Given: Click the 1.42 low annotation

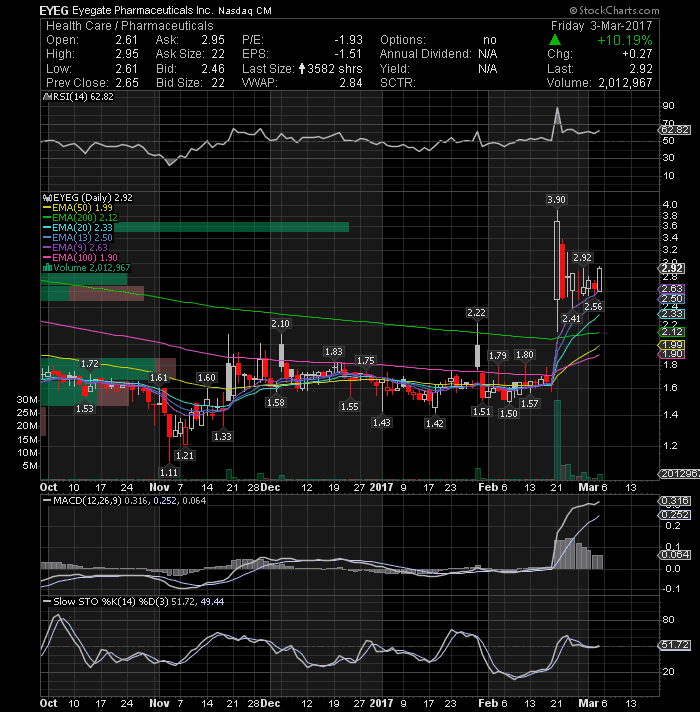Looking at the screenshot, I should pyautogui.click(x=435, y=423).
